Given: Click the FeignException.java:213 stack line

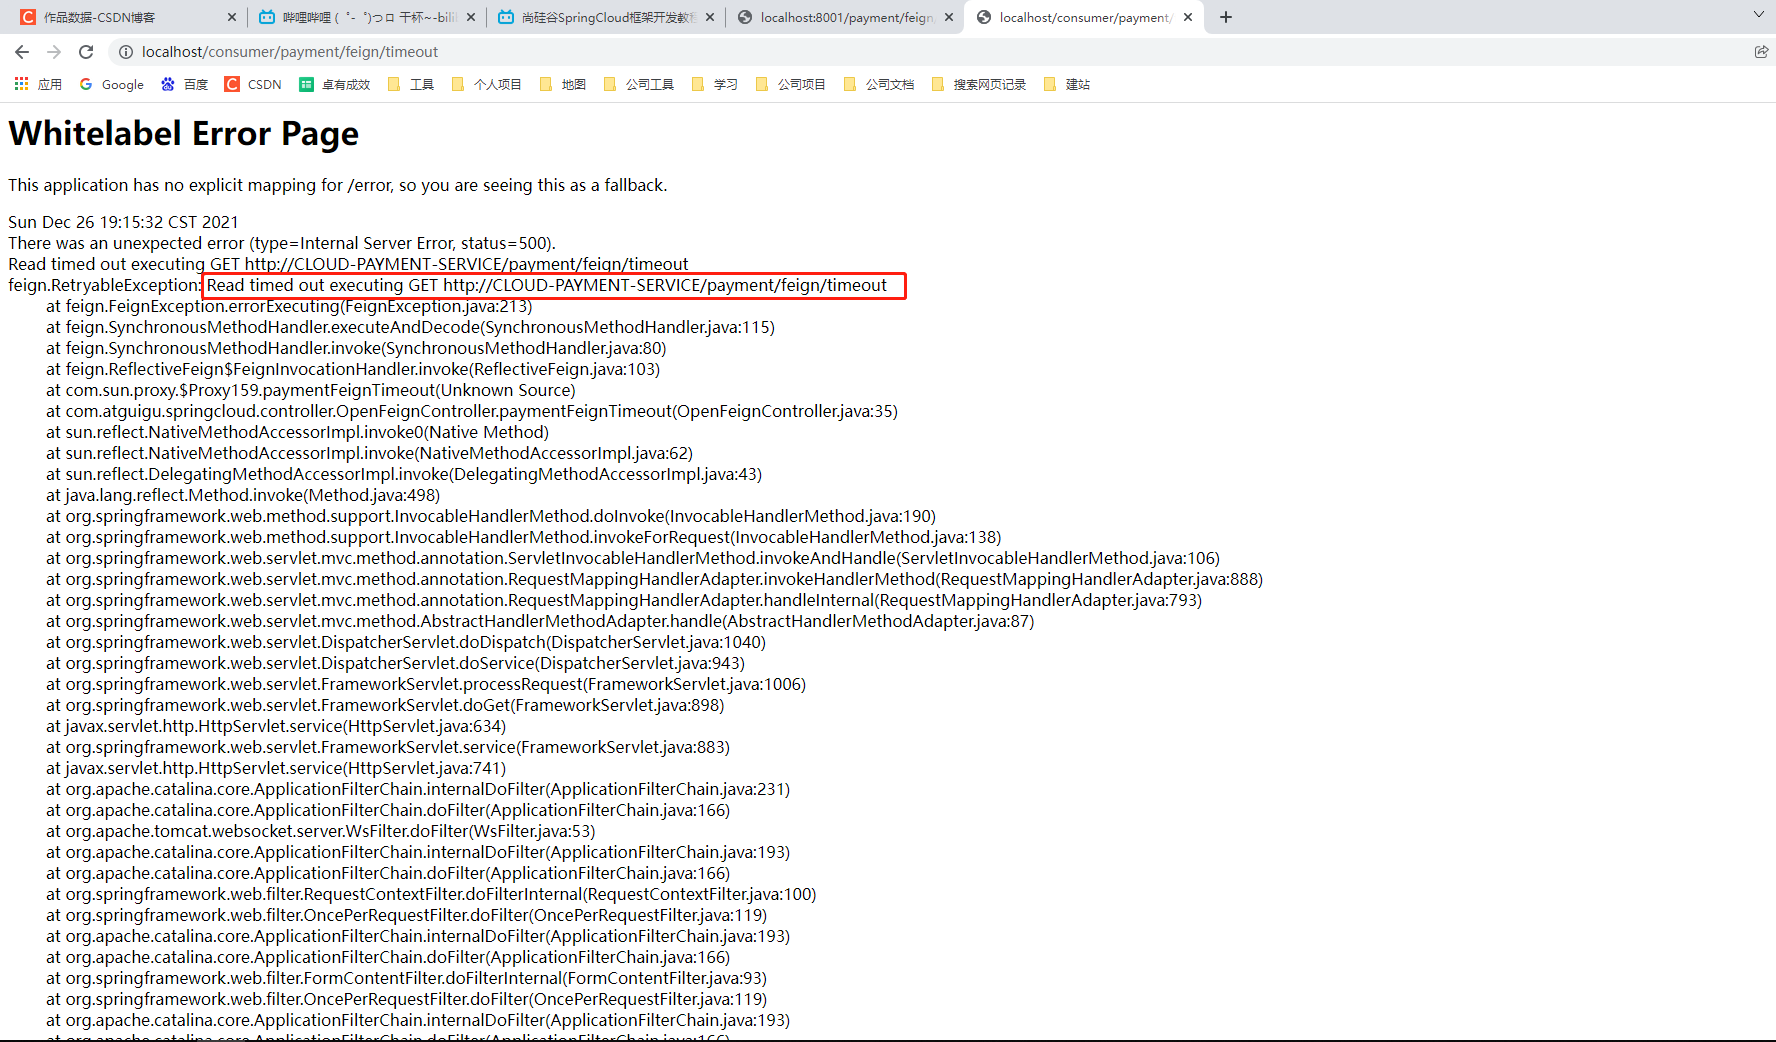Looking at the screenshot, I should pyautogui.click(x=289, y=306).
